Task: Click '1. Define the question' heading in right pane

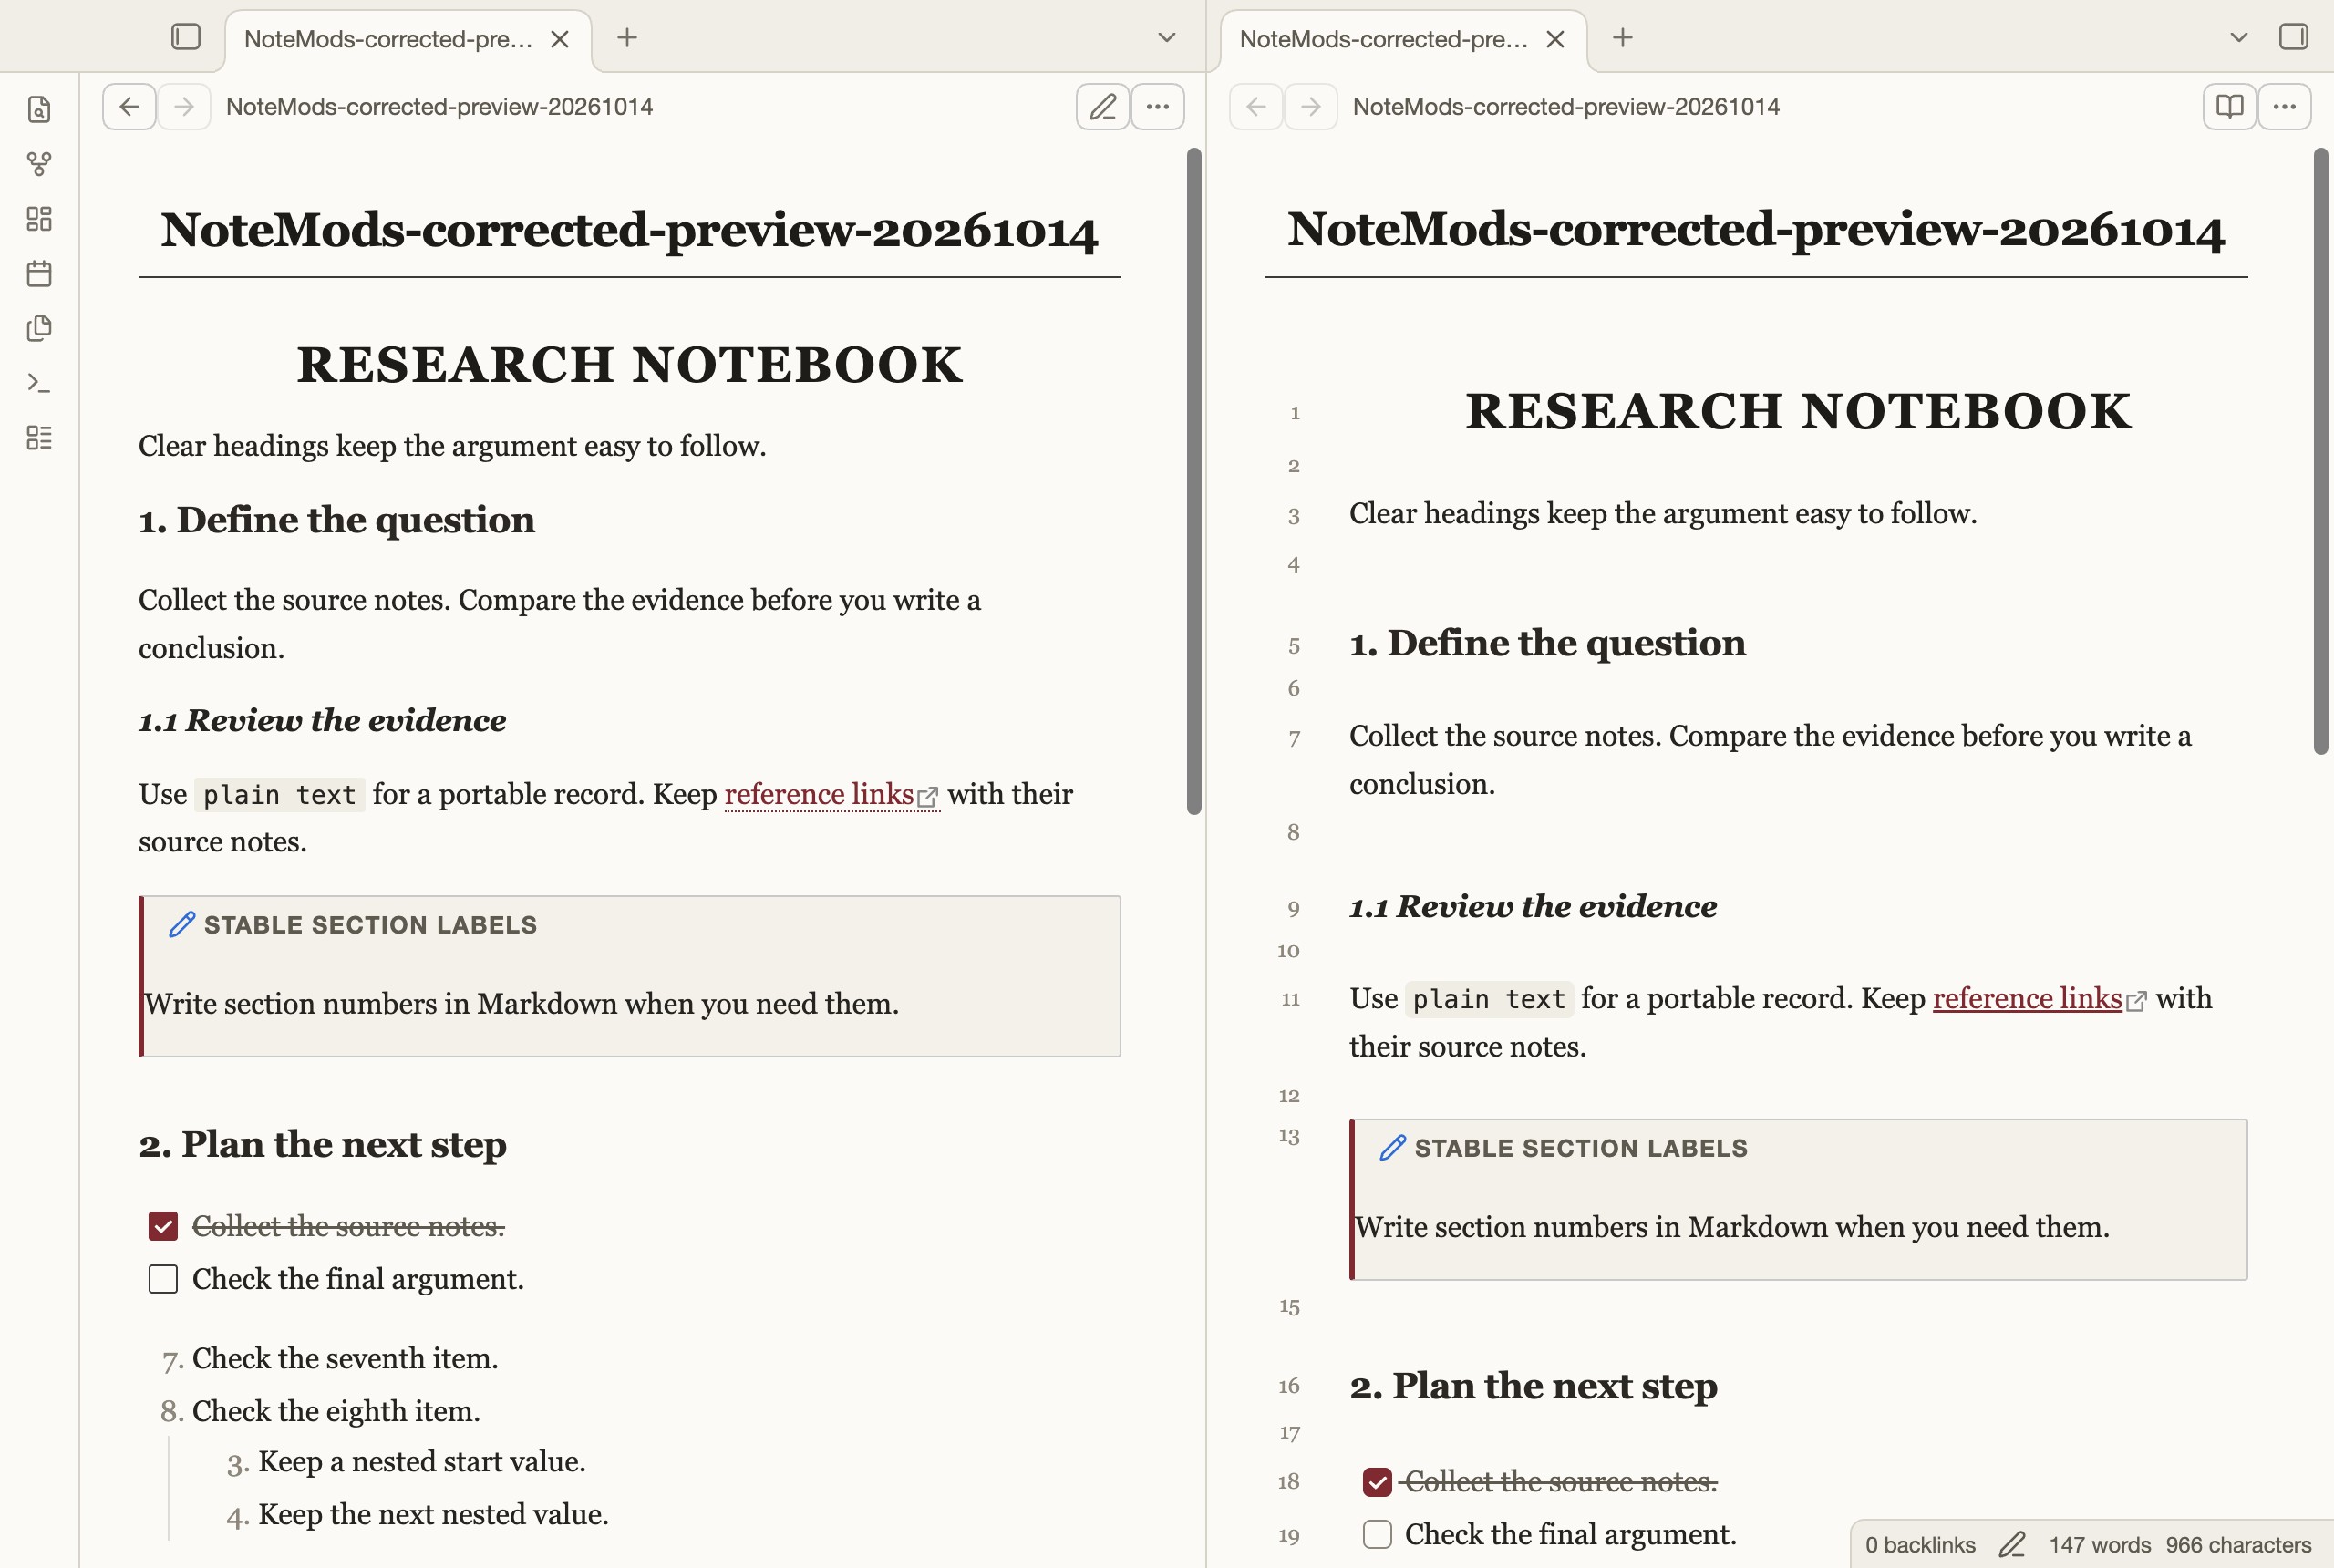Action: [1547, 642]
